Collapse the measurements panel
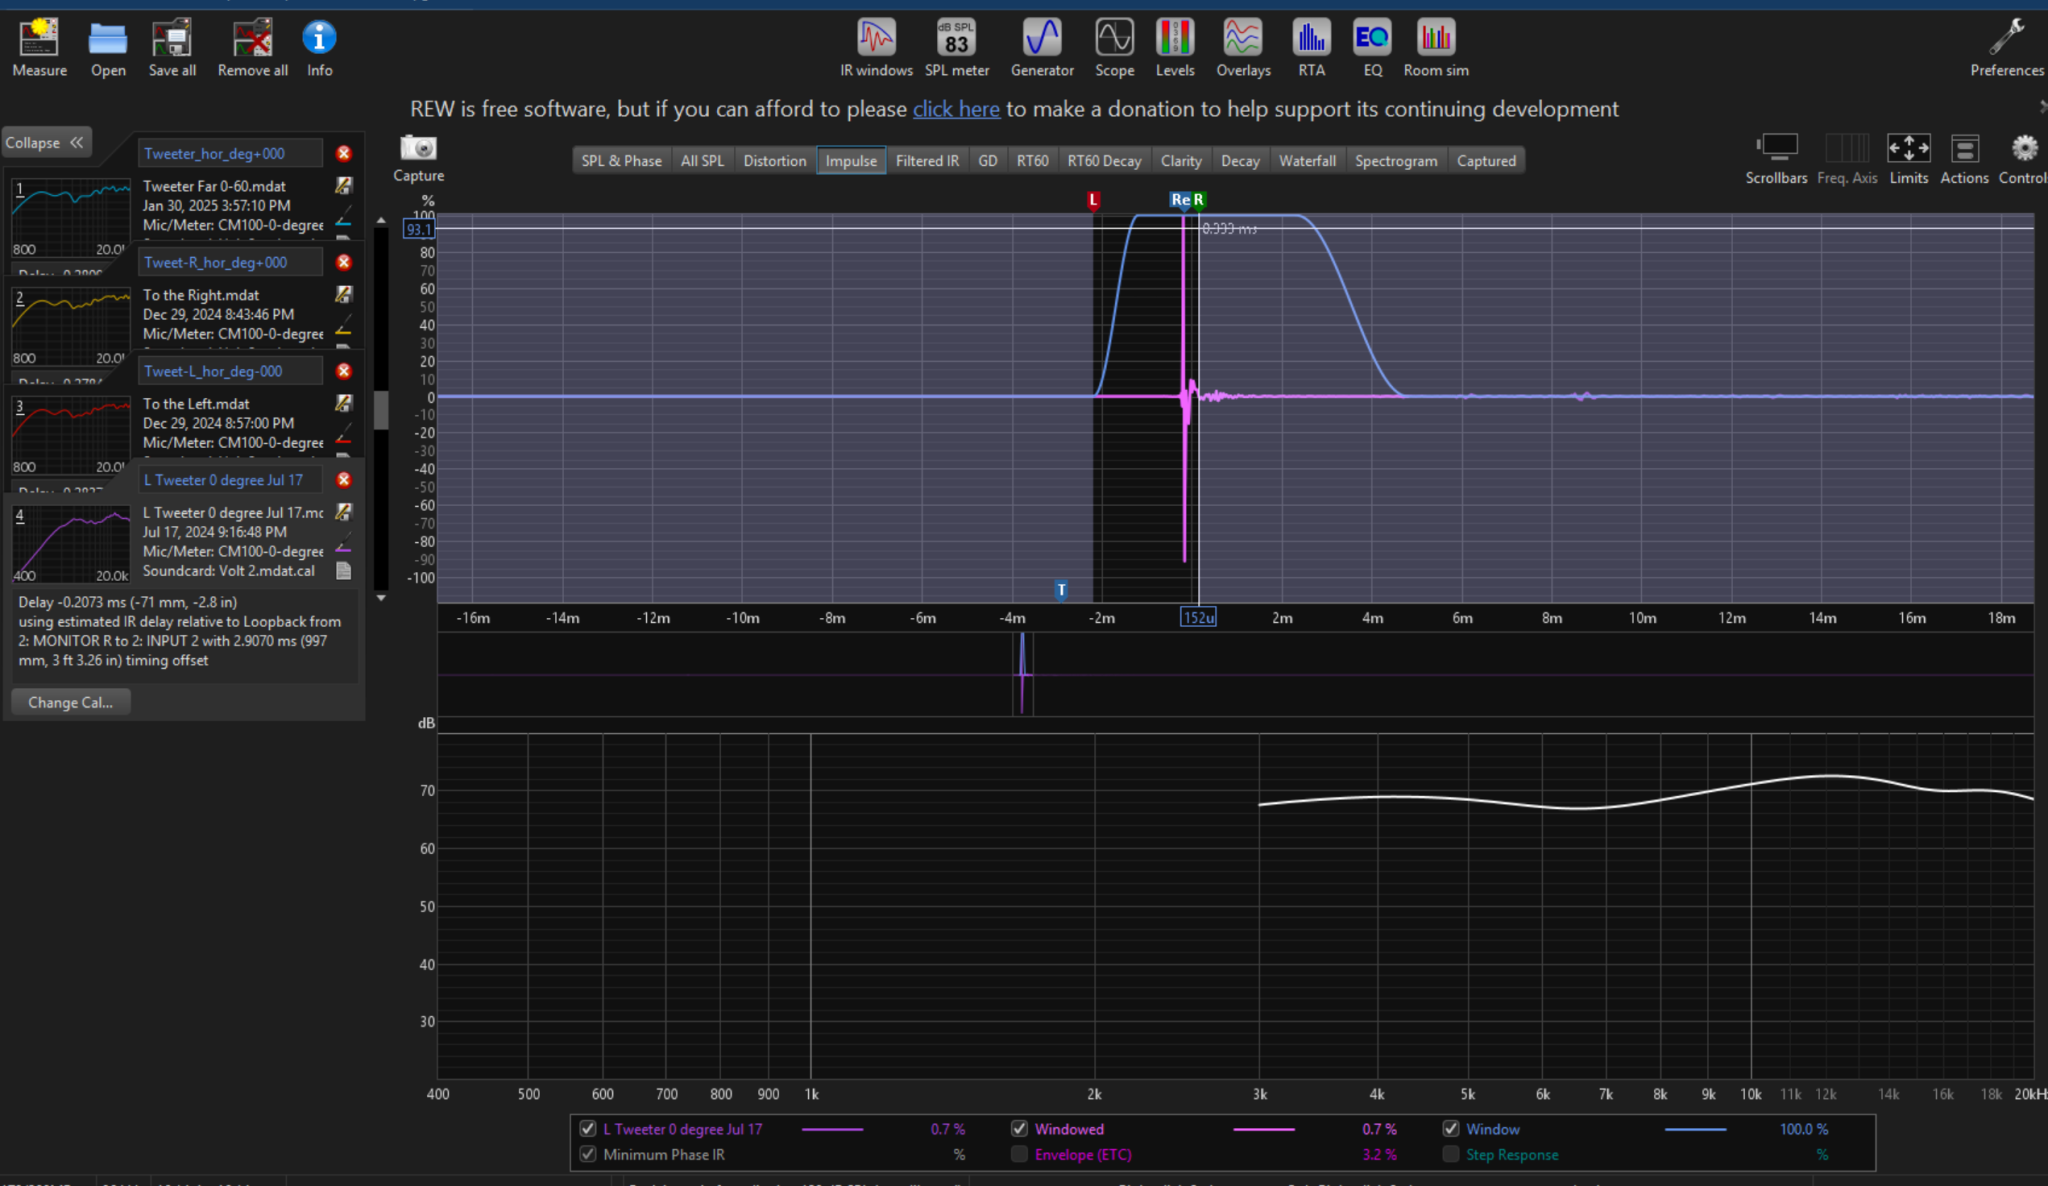The height and width of the screenshot is (1186, 2048). [x=46, y=143]
